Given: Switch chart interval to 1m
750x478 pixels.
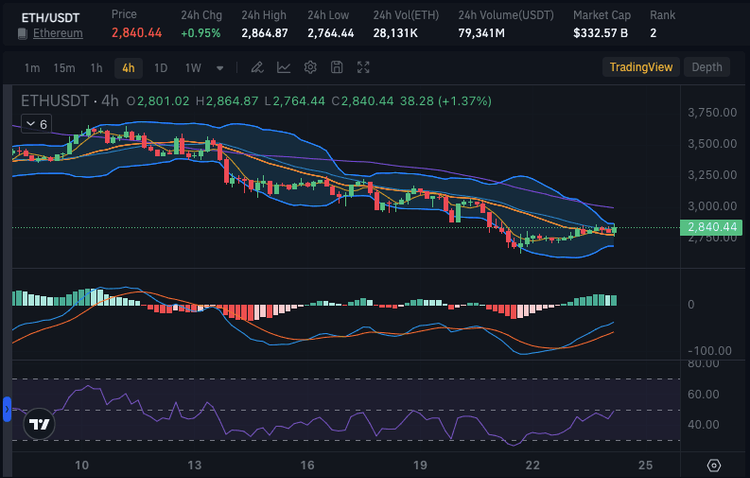Looking at the screenshot, I should coord(32,68).
